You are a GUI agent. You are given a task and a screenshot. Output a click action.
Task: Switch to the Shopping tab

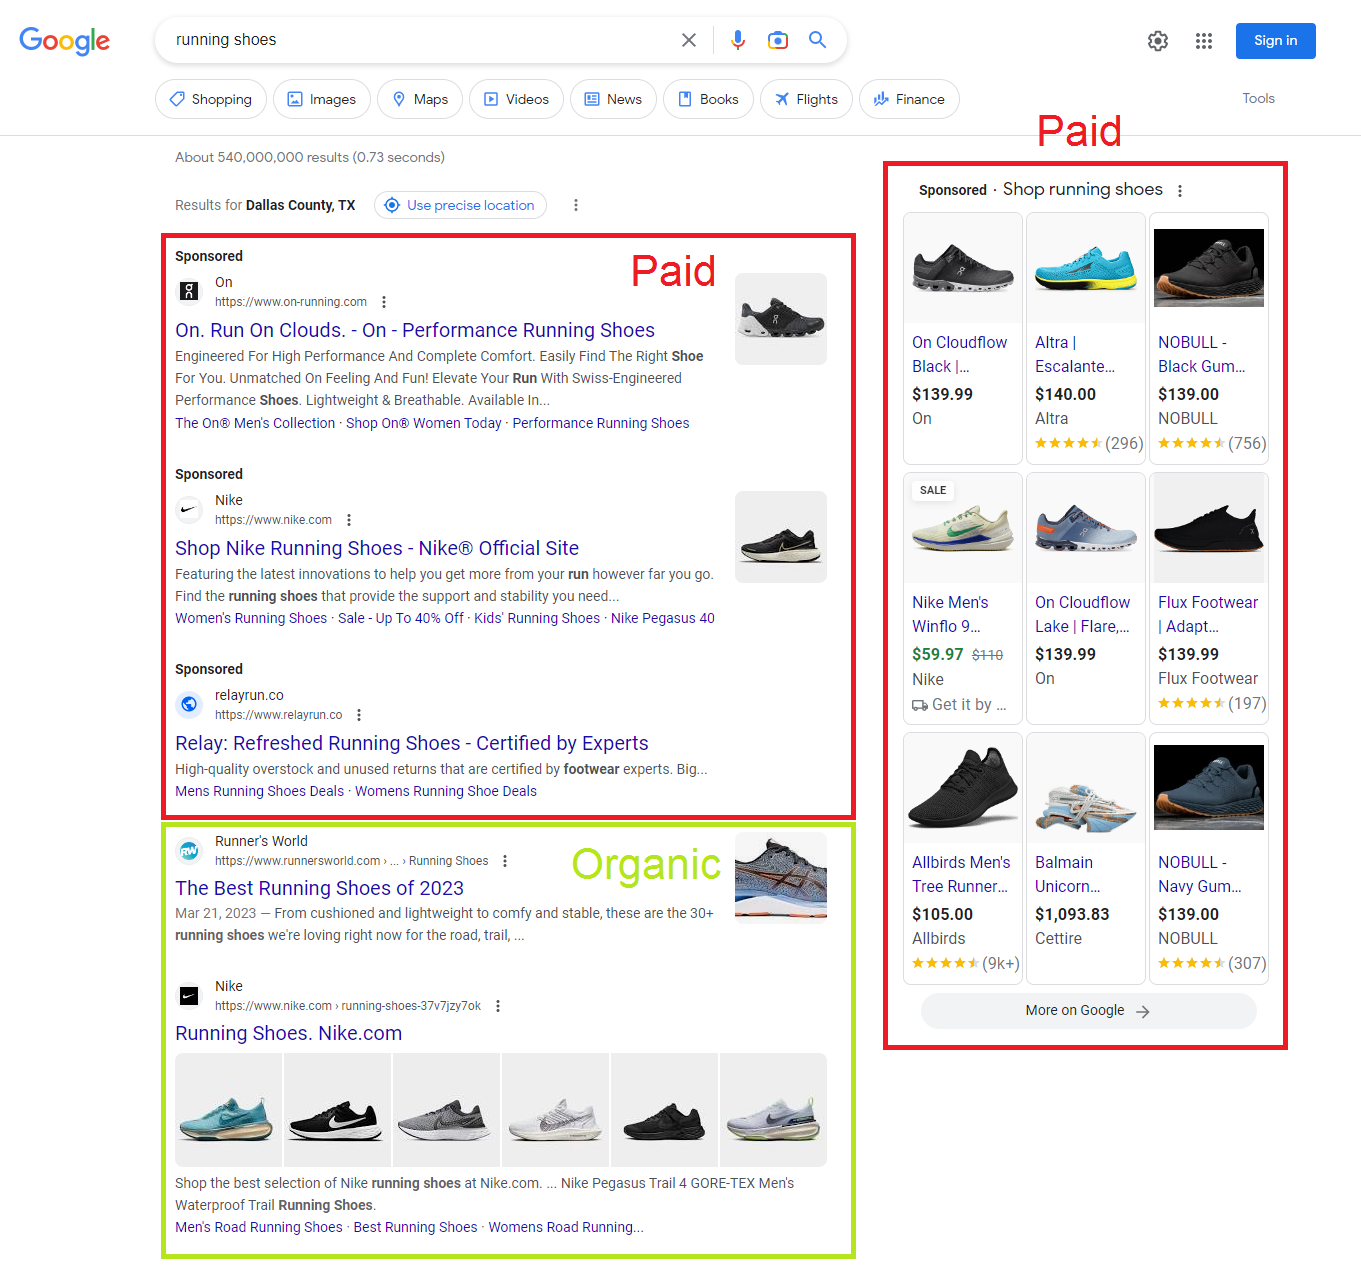coord(211,99)
